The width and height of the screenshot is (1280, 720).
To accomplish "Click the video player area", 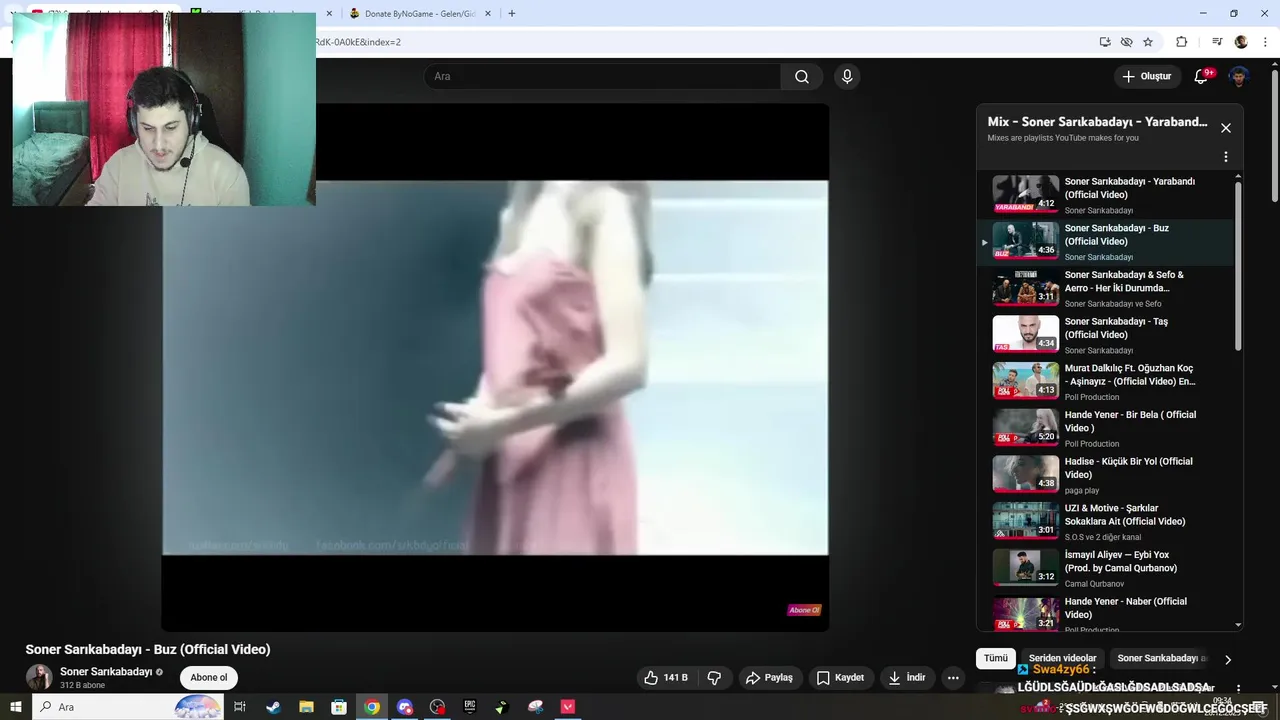I will [495, 367].
